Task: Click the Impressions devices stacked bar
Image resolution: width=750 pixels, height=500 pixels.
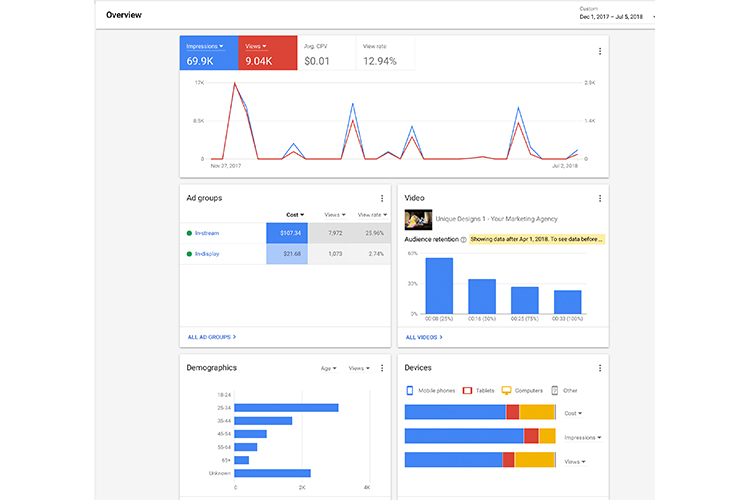Action: click(x=480, y=436)
